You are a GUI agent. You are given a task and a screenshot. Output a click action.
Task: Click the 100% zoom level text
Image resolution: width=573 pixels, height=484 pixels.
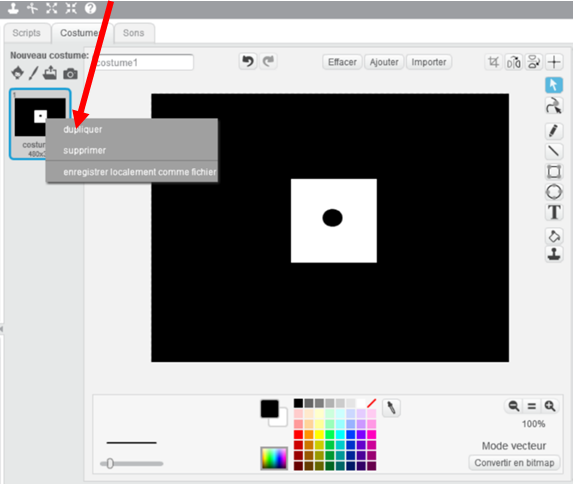point(533,424)
